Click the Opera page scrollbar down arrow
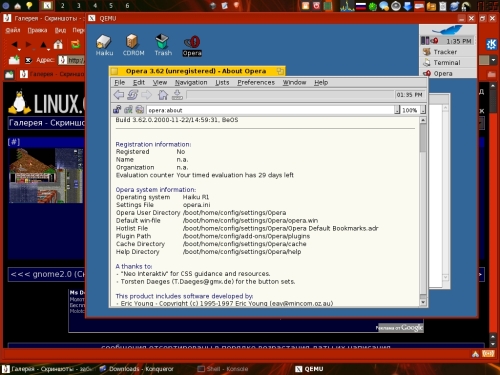Viewport: 500px width, 375px height. (x=423, y=302)
